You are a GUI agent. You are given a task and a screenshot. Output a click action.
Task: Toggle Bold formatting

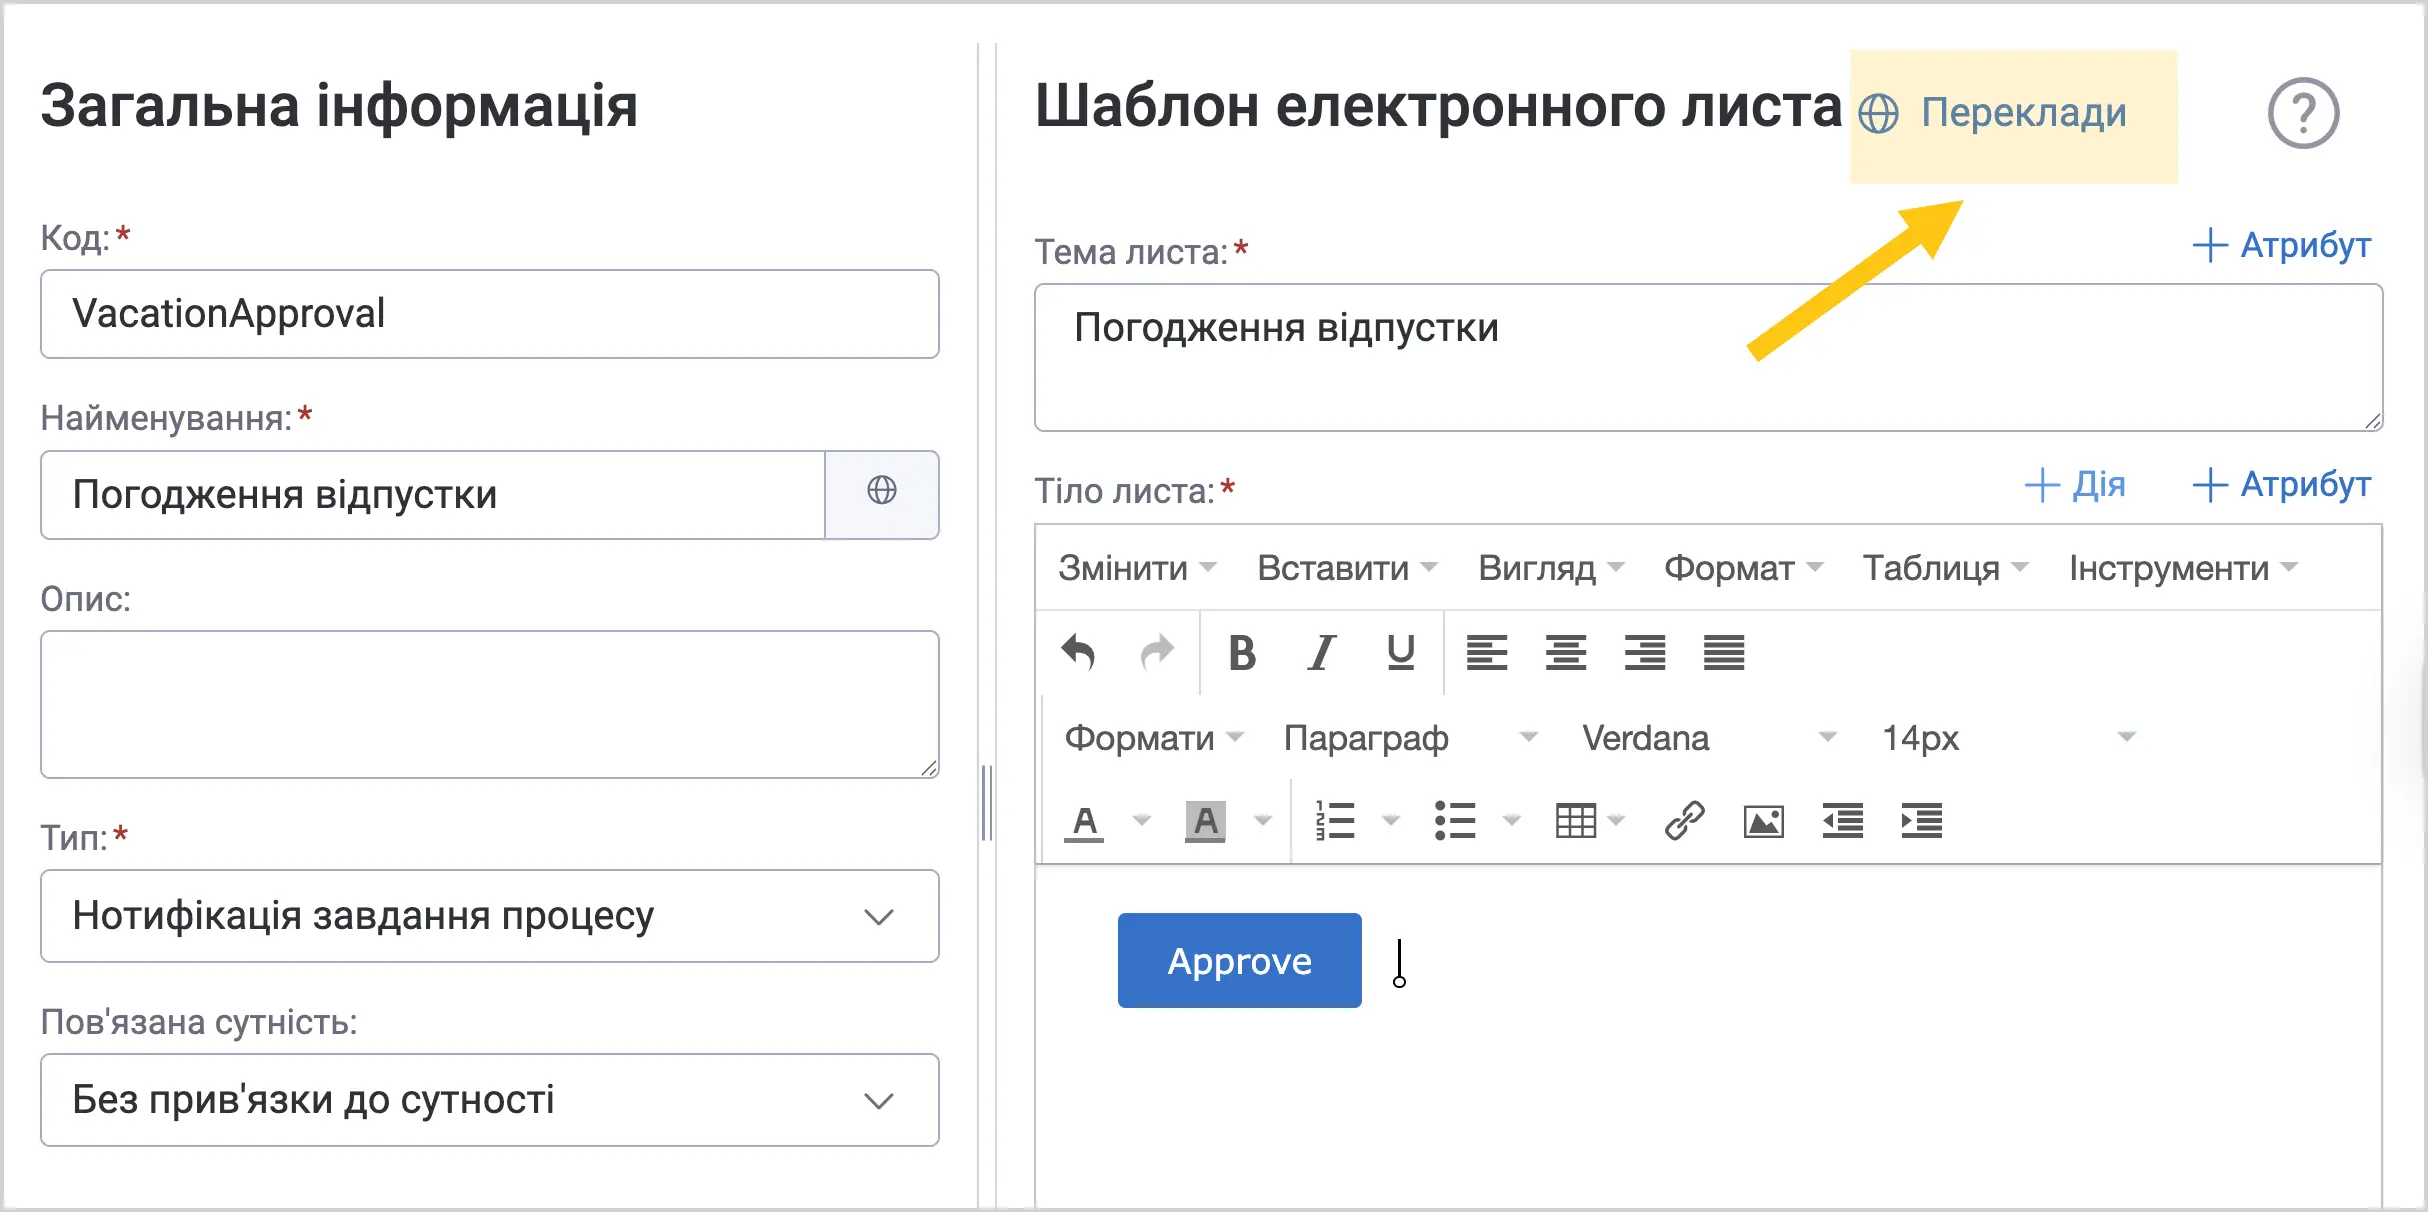tap(1242, 653)
